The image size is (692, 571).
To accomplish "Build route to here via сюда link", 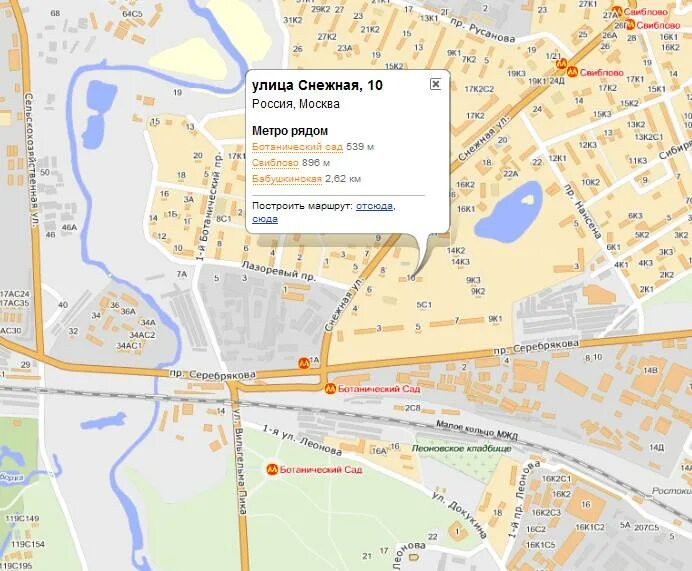I will (x=265, y=219).
